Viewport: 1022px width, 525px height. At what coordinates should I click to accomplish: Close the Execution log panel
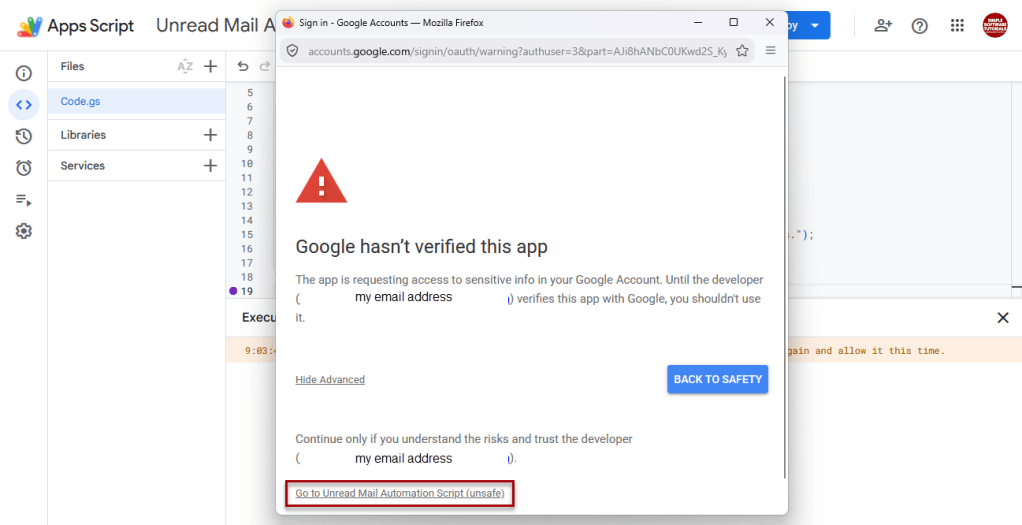[1002, 318]
